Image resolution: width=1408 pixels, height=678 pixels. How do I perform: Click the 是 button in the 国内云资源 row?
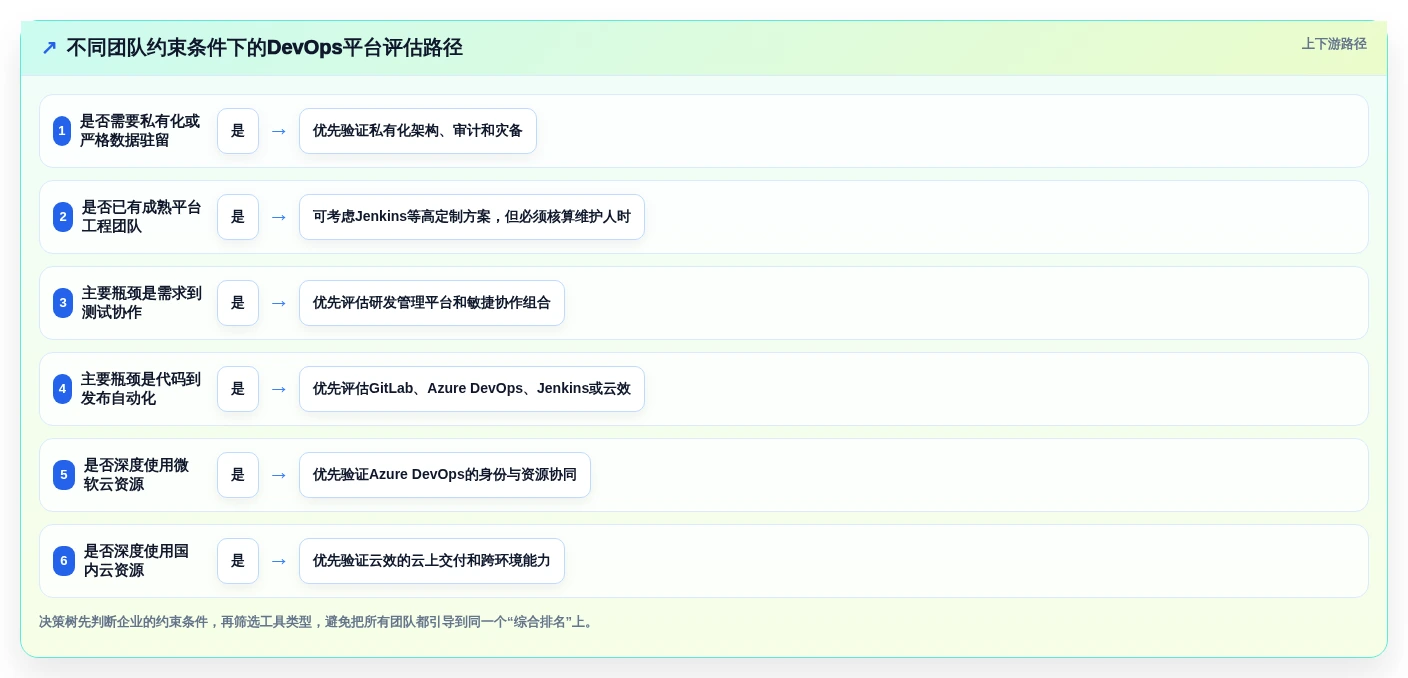[x=238, y=561]
